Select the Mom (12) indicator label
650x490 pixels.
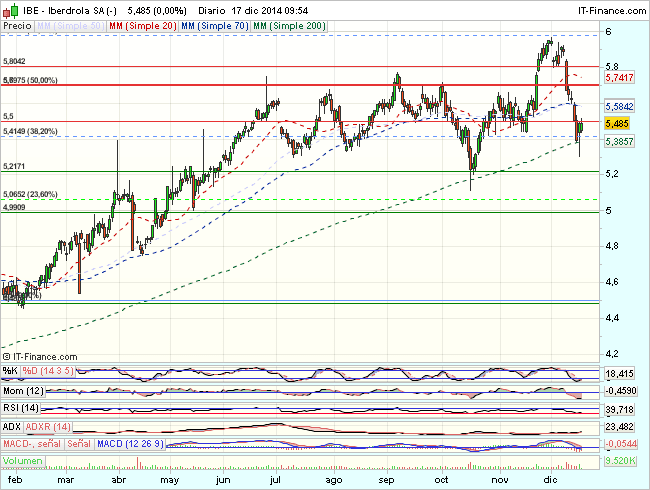23,391
